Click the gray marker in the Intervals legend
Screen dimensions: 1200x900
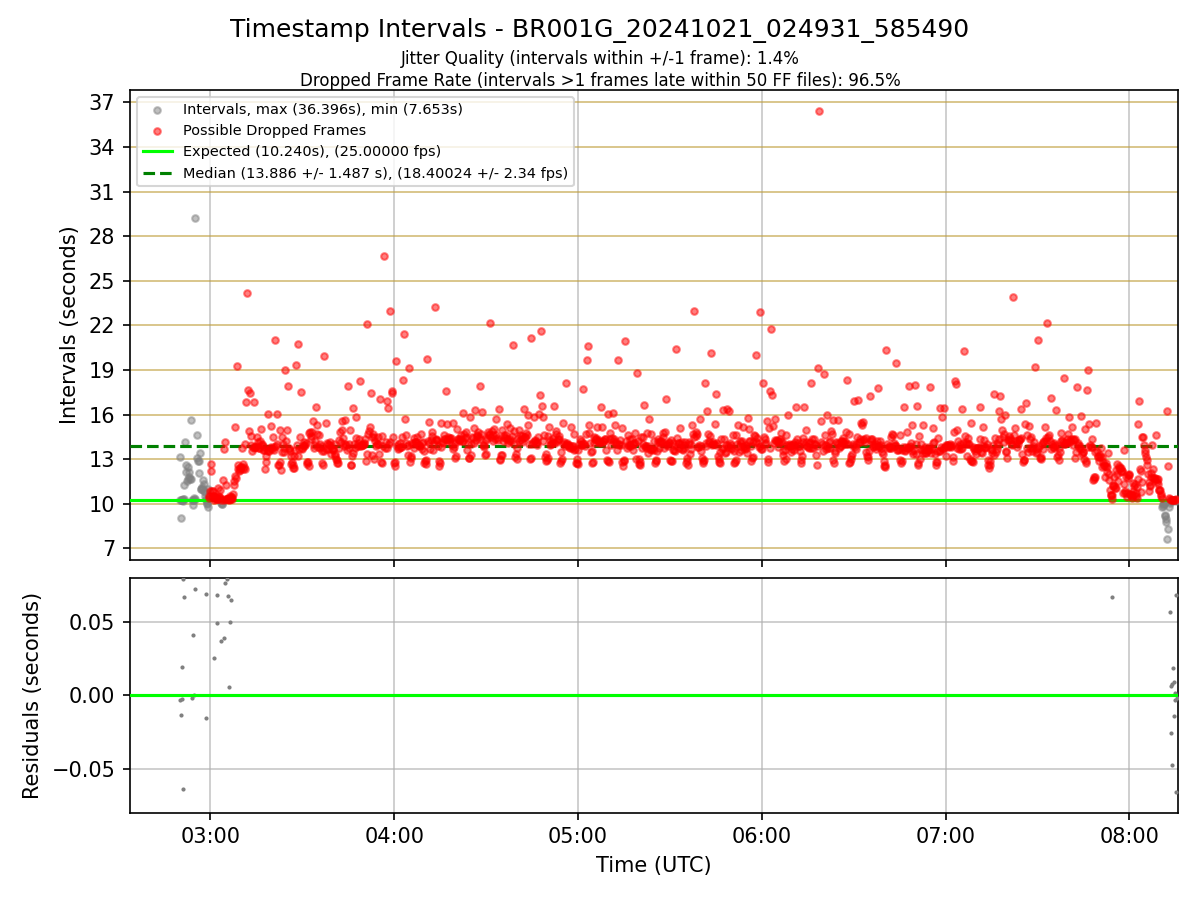(158, 109)
